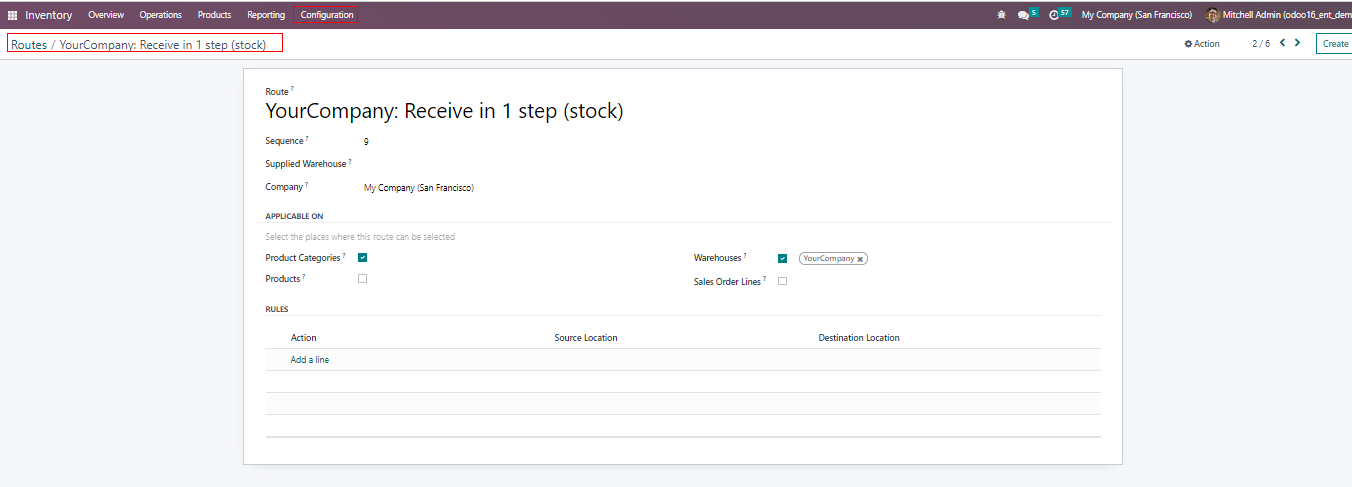
Task: Open the Reporting menu
Action: coord(266,15)
